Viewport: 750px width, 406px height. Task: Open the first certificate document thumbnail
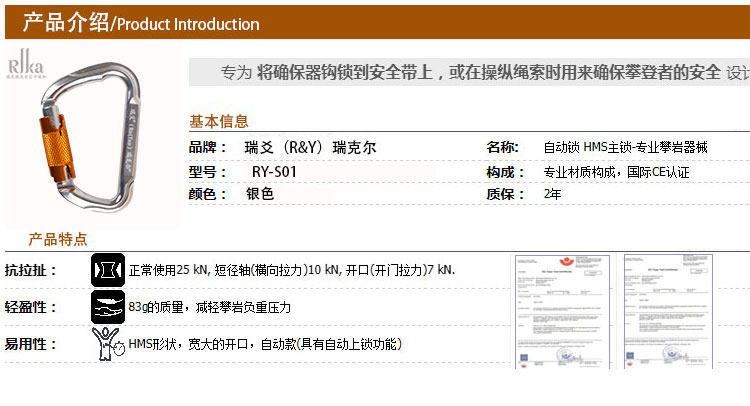[562, 312]
